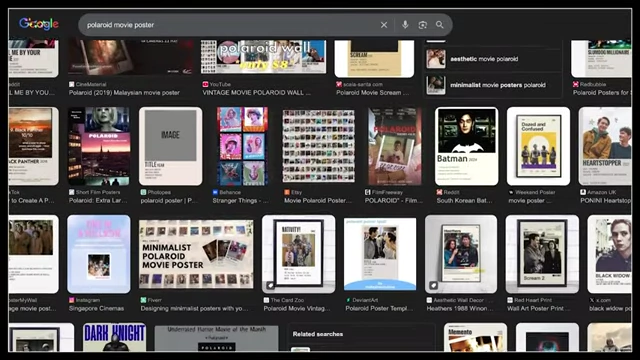Open the VINTAGE MOVIE POLAROID WALL video link
The image size is (640, 360).
(x=256, y=93)
